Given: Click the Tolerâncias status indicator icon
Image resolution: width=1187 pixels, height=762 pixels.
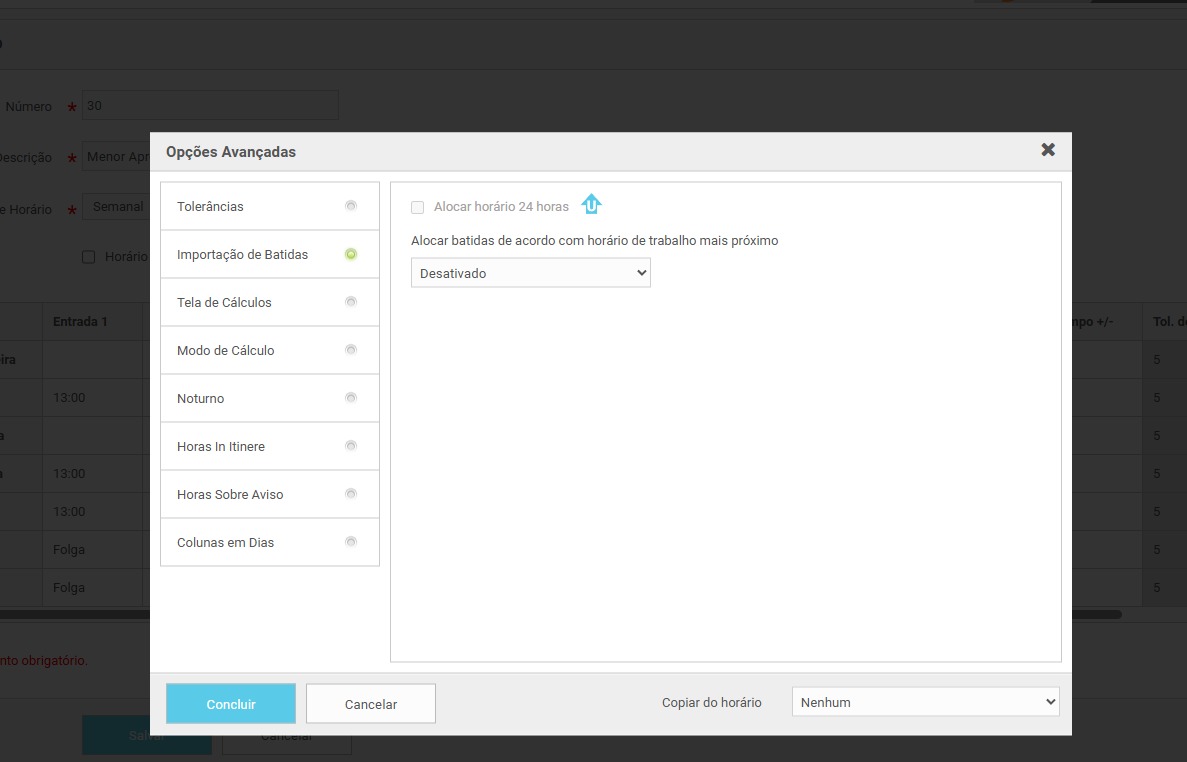Looking at the screenshot, I should (x=350, y=206).
